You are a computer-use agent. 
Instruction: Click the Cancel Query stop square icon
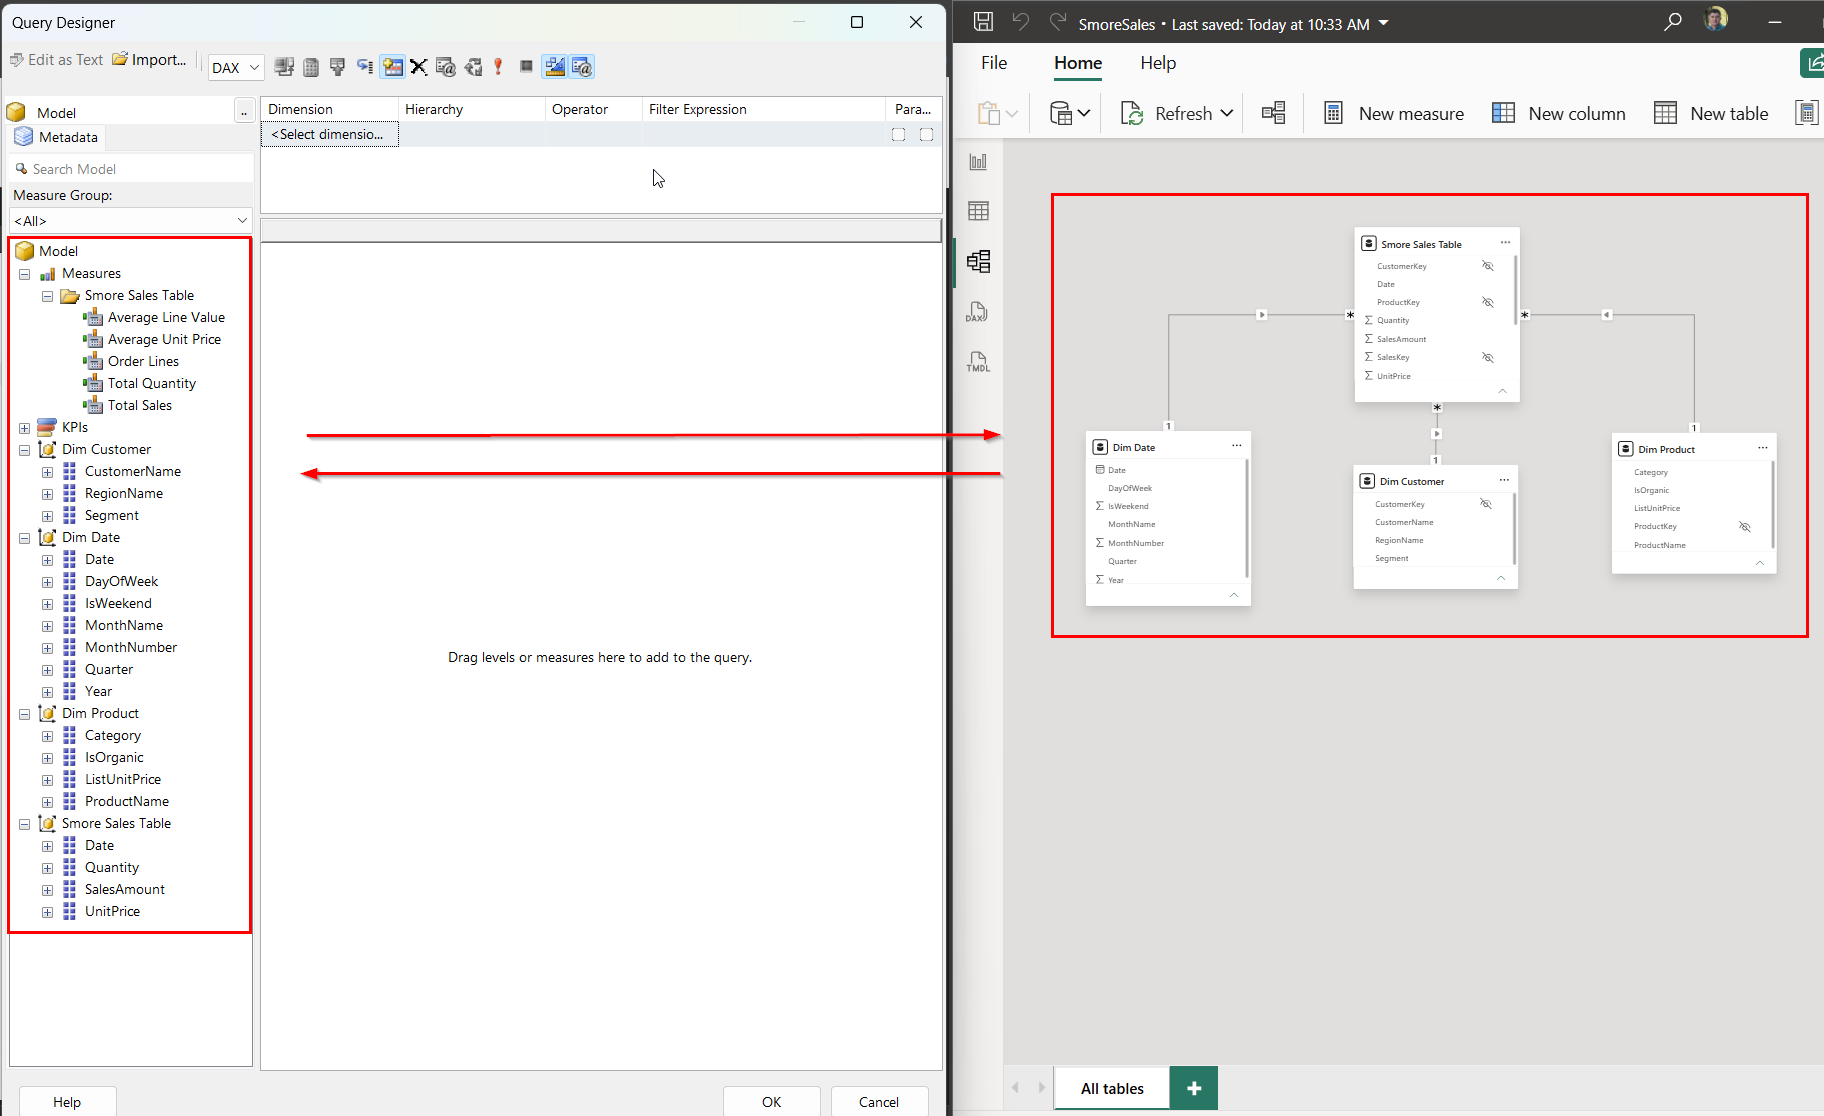click(526, 67)
